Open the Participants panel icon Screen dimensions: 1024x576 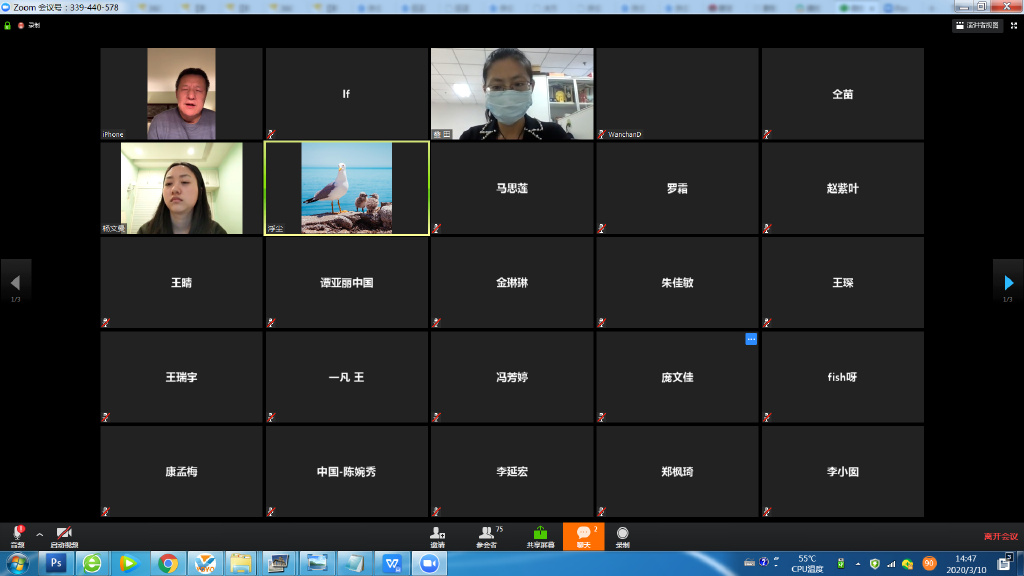[486, 535]
